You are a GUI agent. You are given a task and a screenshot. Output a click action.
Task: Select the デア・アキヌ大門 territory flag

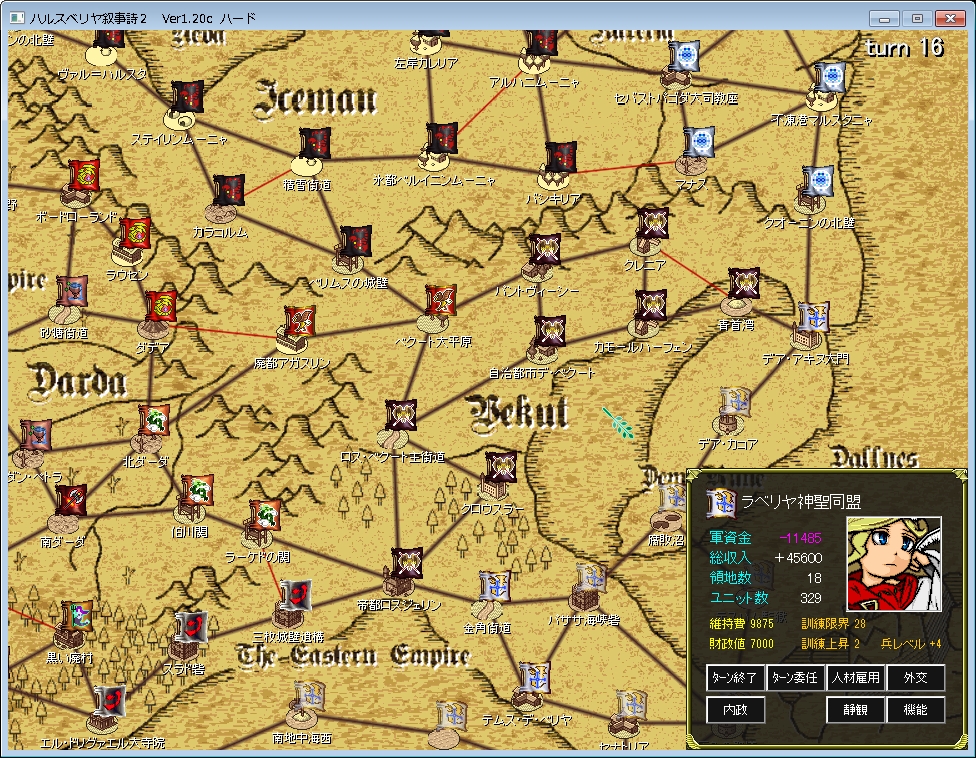814,317
